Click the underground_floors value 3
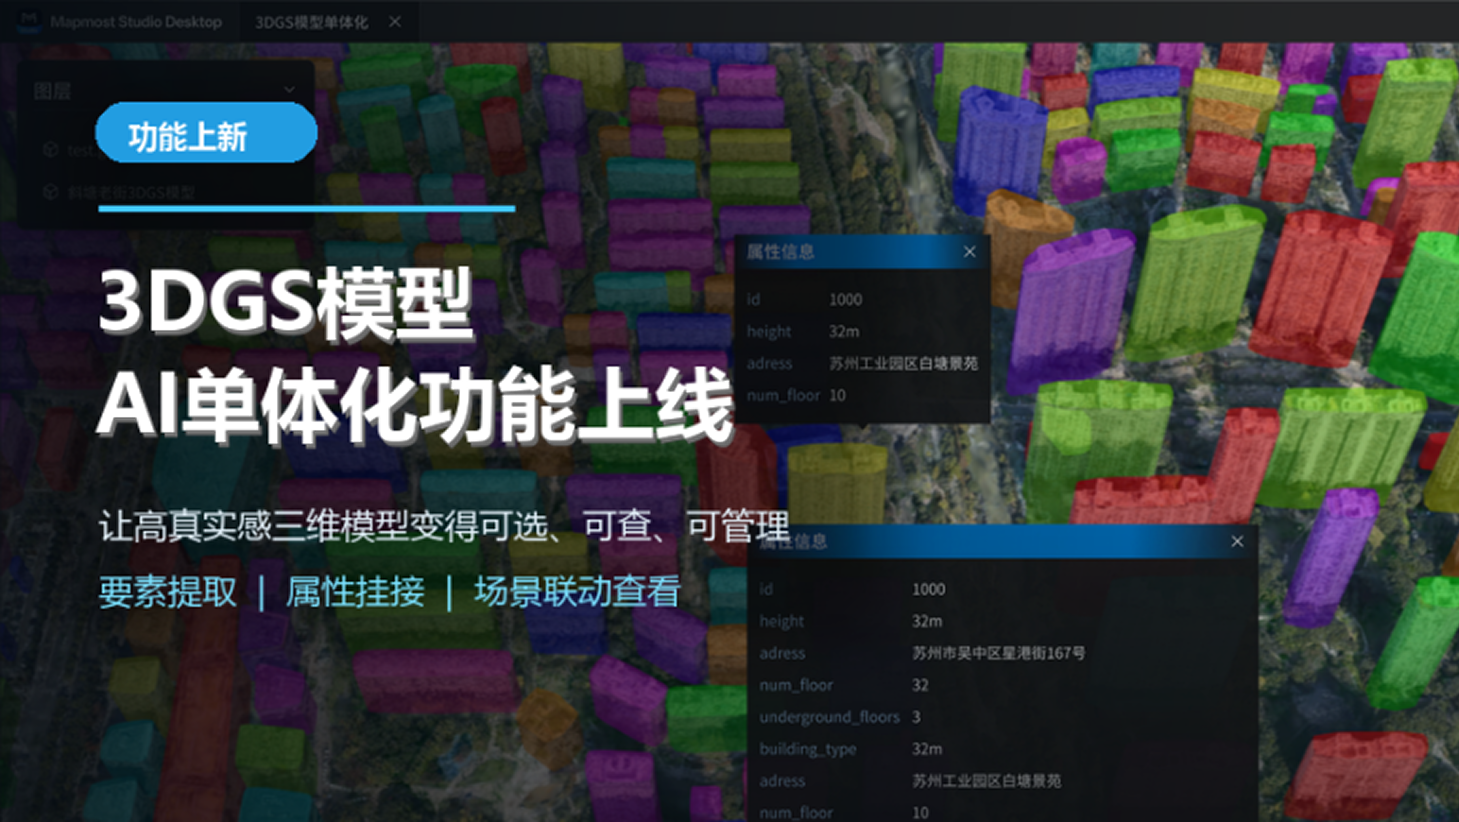Image resolution: width=1459 pixels, height=822 pixels. [x=916, y=717]
